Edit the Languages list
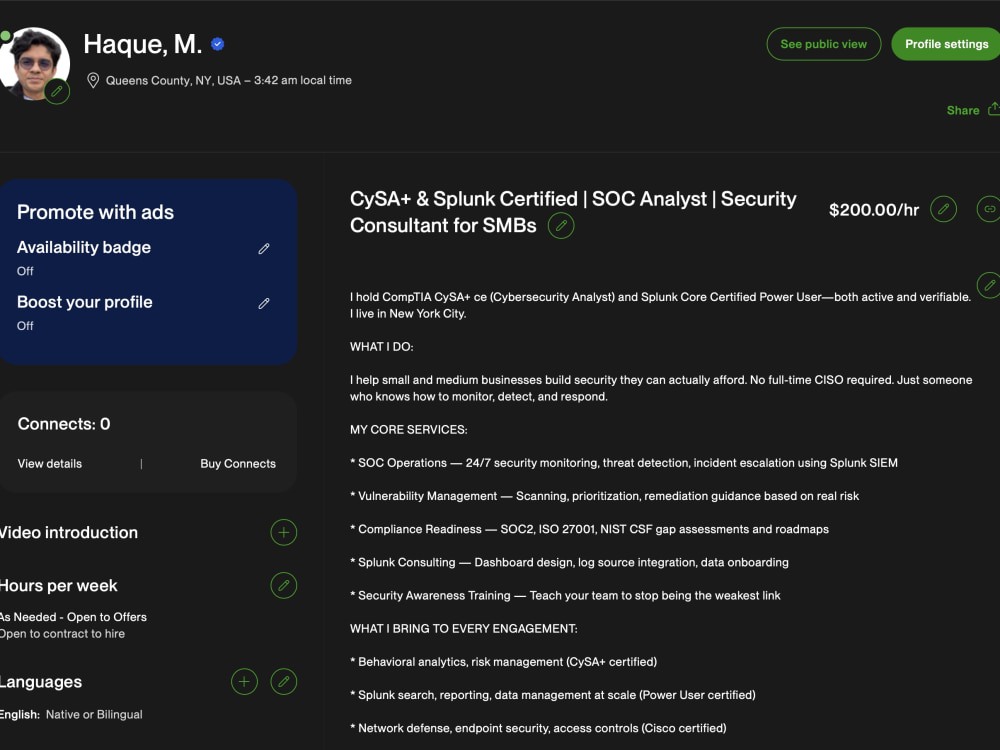Image resolution: width=1000 pixels, height=750 pixels. pyautogui.click(x=284, y=682)
